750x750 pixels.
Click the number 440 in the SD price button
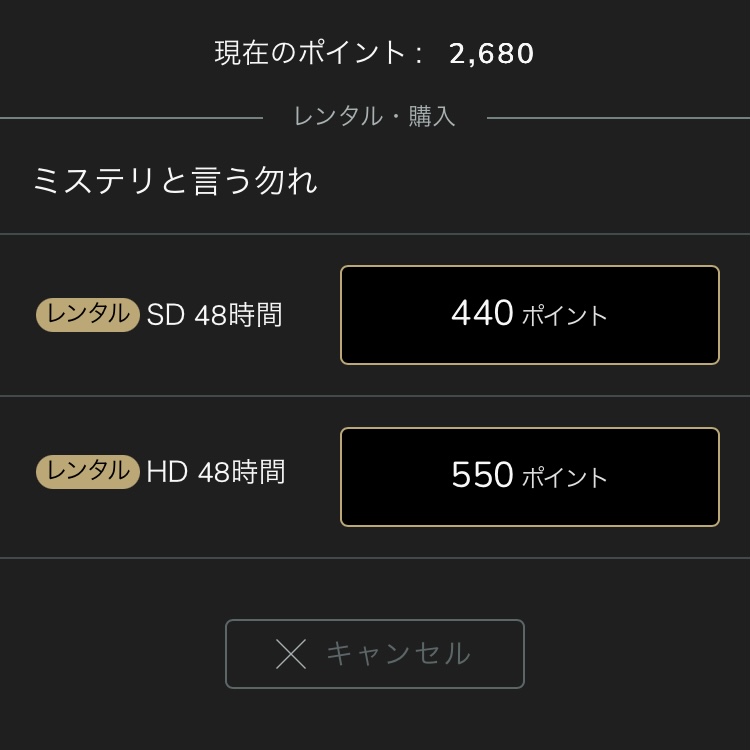click(x=482, y=313)
